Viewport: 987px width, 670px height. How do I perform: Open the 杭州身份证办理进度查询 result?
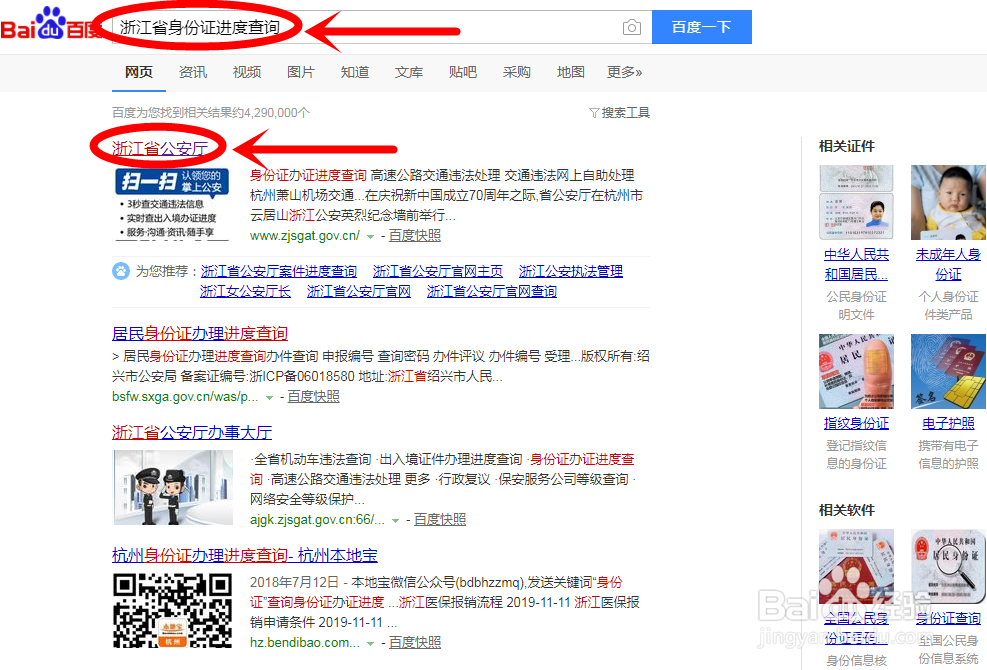click(245, 555)
